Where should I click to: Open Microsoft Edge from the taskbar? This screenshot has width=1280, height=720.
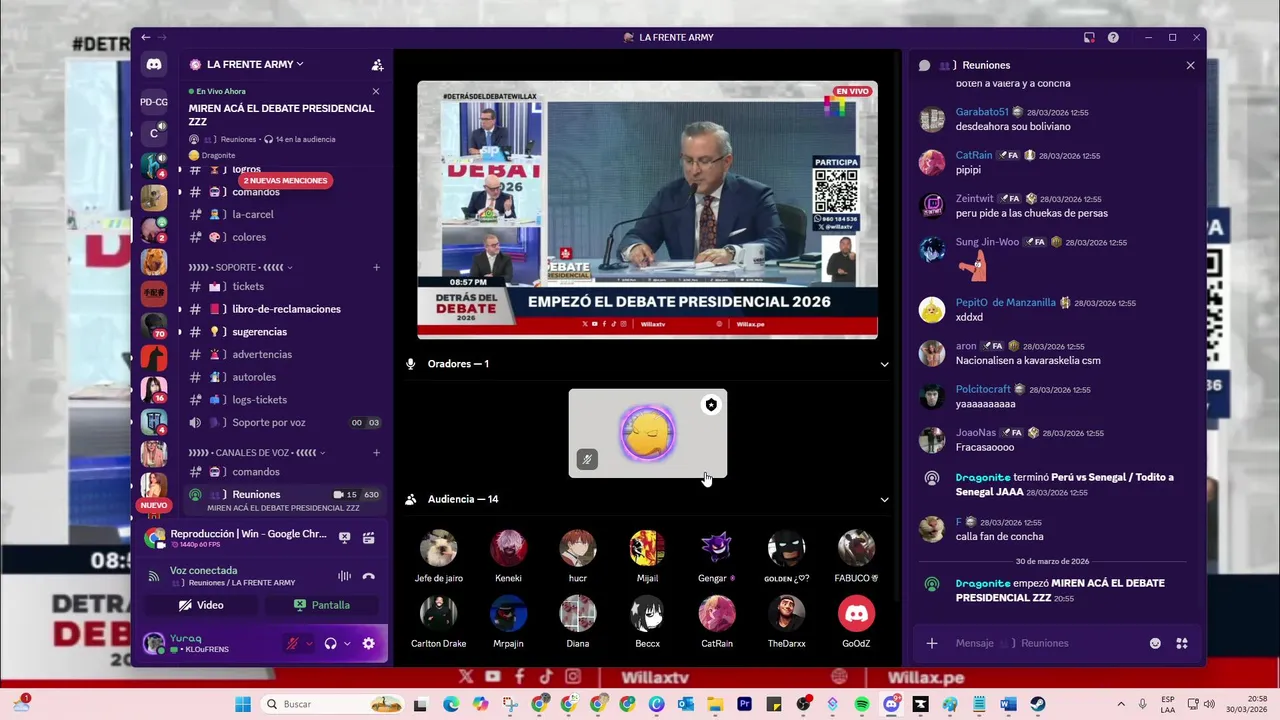pyautogui.click(x=451, y=704)
